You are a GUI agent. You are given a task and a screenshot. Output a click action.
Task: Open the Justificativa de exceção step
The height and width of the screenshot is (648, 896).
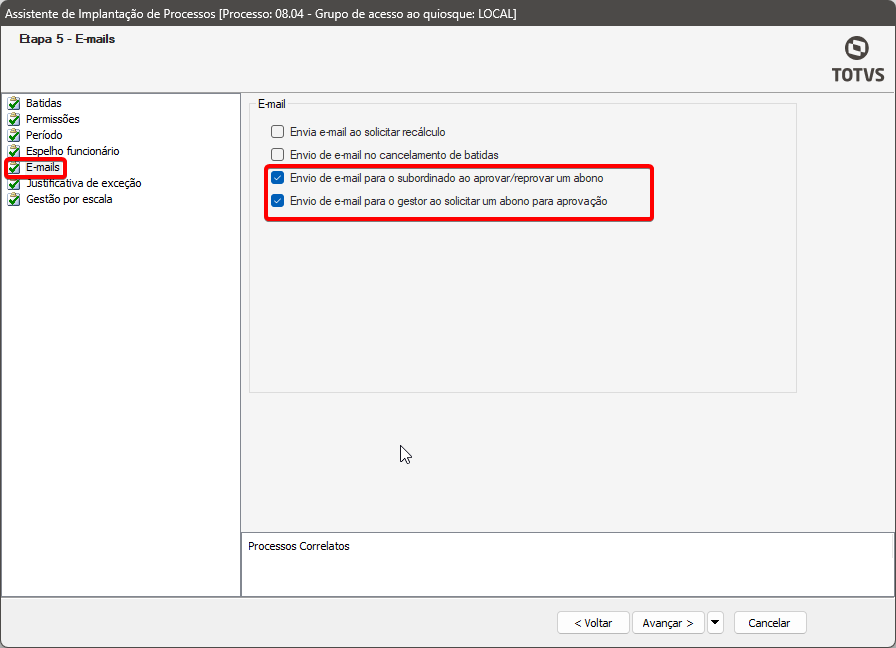83,183
